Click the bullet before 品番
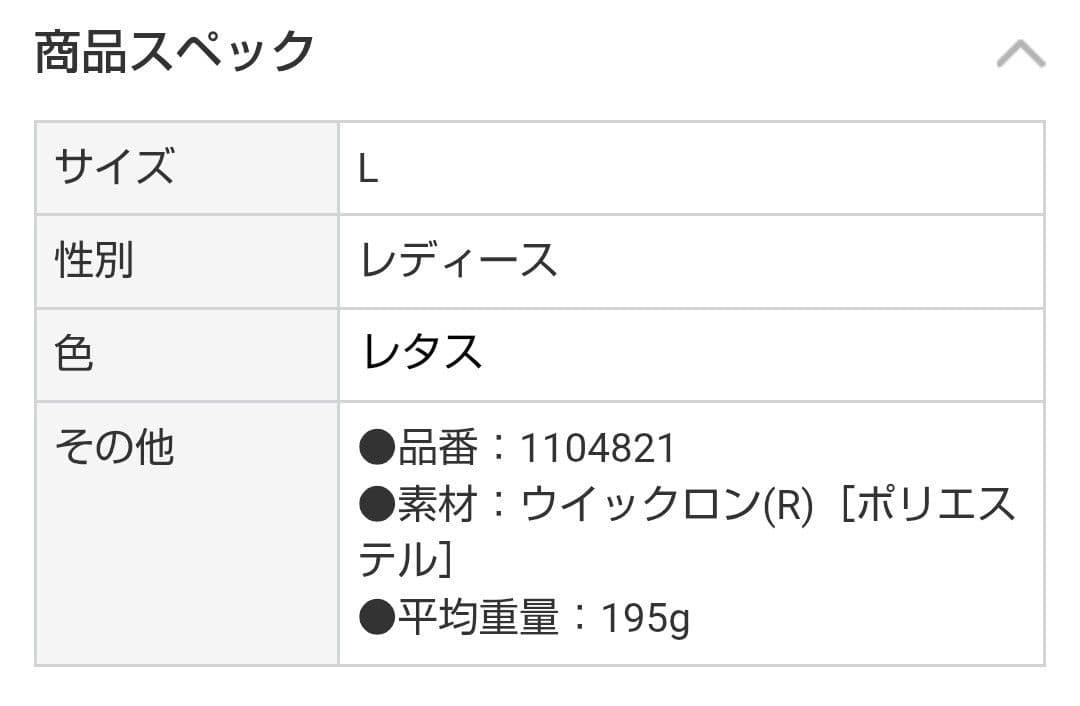This screenshot has width=1080, height=706. (x=377, y=447)
